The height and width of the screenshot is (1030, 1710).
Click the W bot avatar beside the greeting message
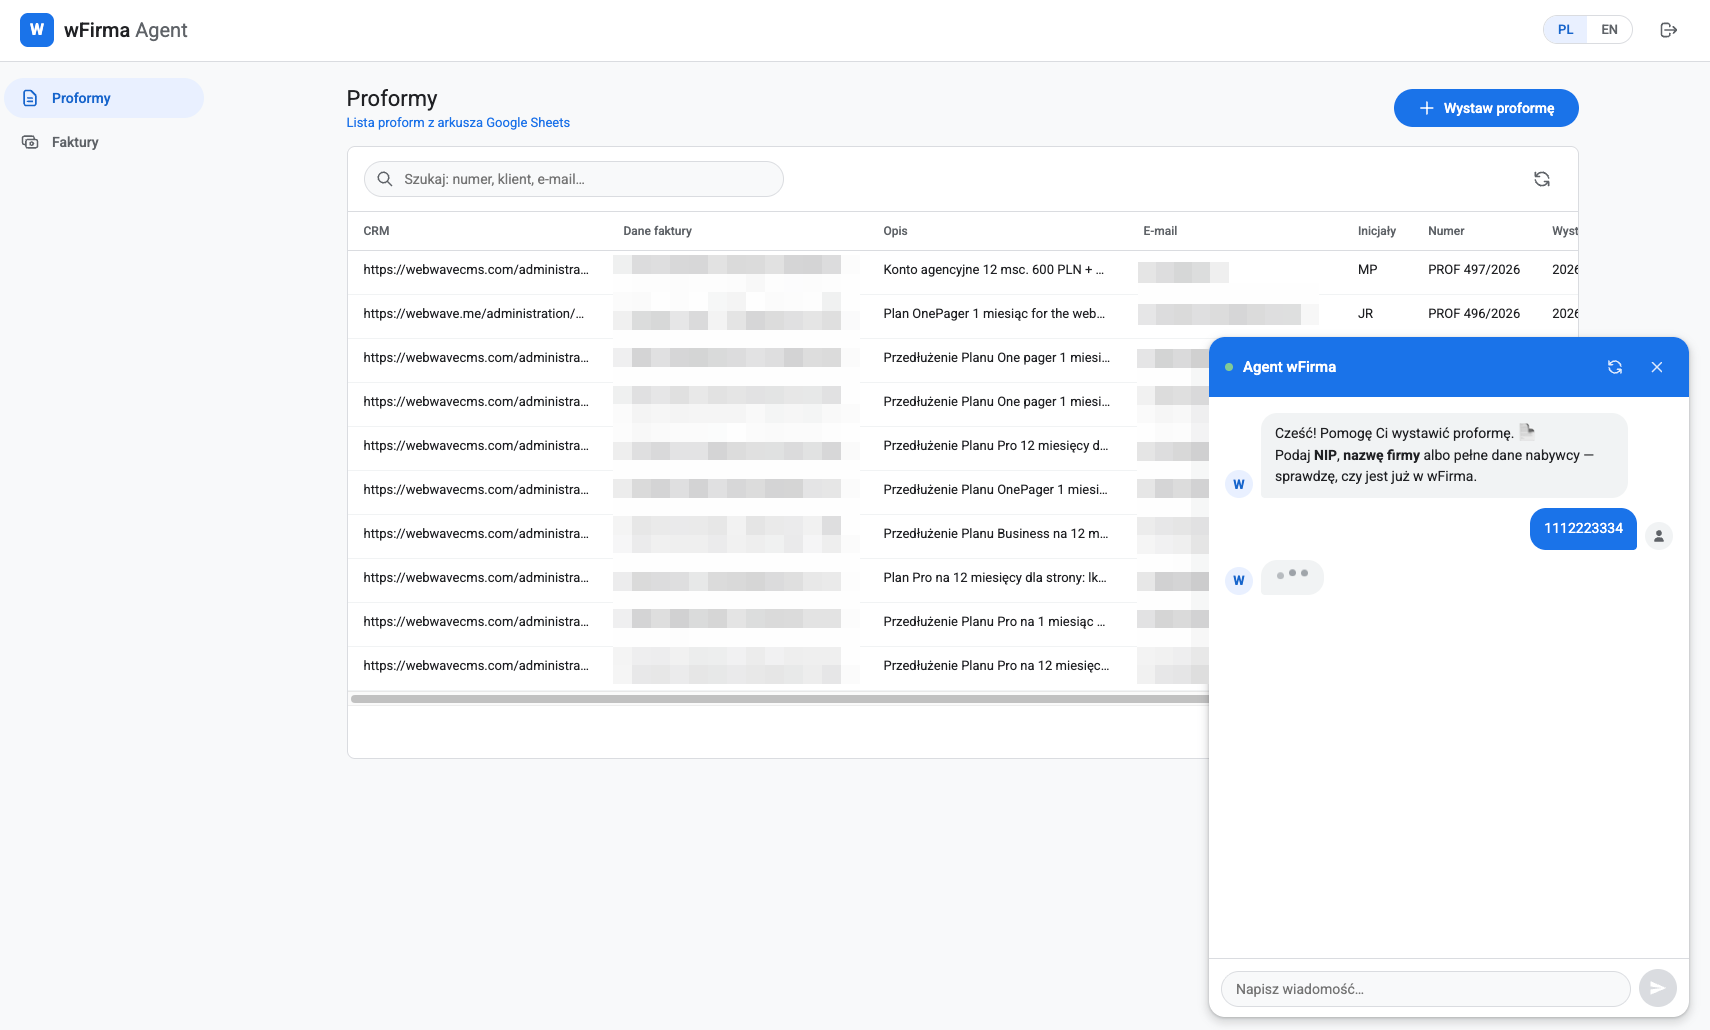pyautogui.click(x=1239, y=484)
